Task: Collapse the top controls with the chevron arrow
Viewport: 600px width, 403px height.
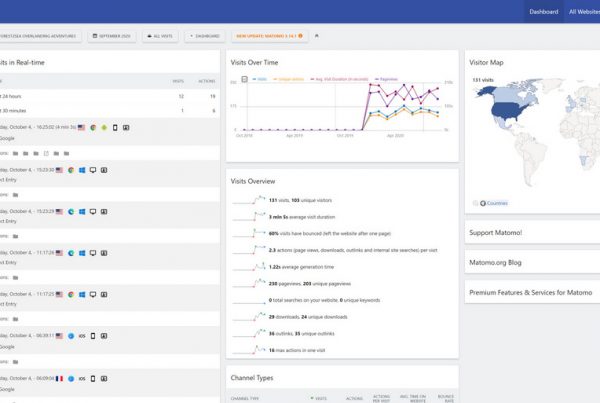Action: [x=317, y=36]
